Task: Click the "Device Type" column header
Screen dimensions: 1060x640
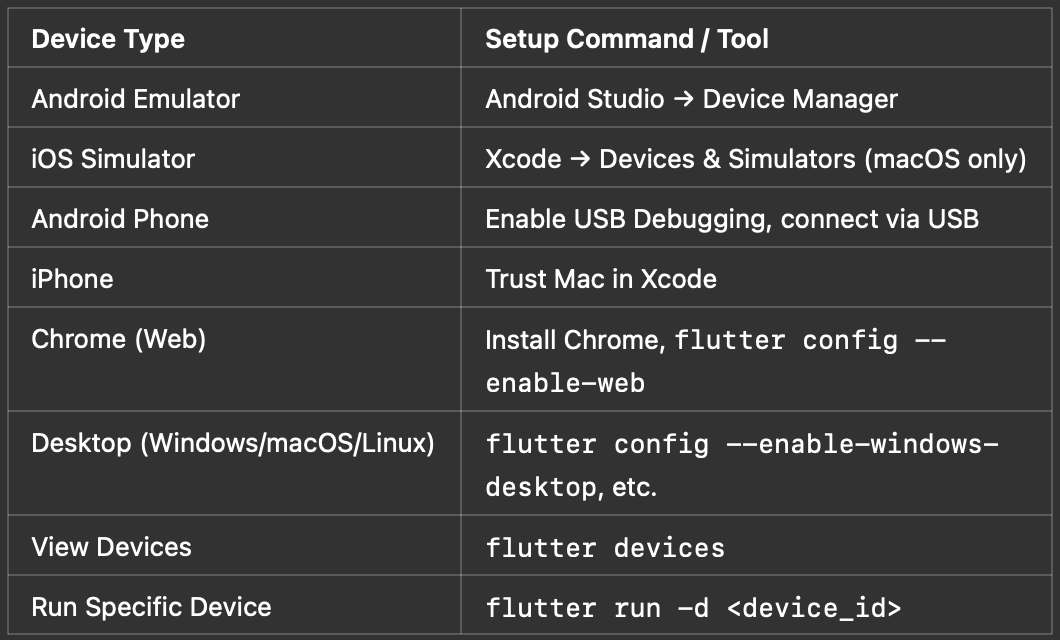Action: [108, 39]
